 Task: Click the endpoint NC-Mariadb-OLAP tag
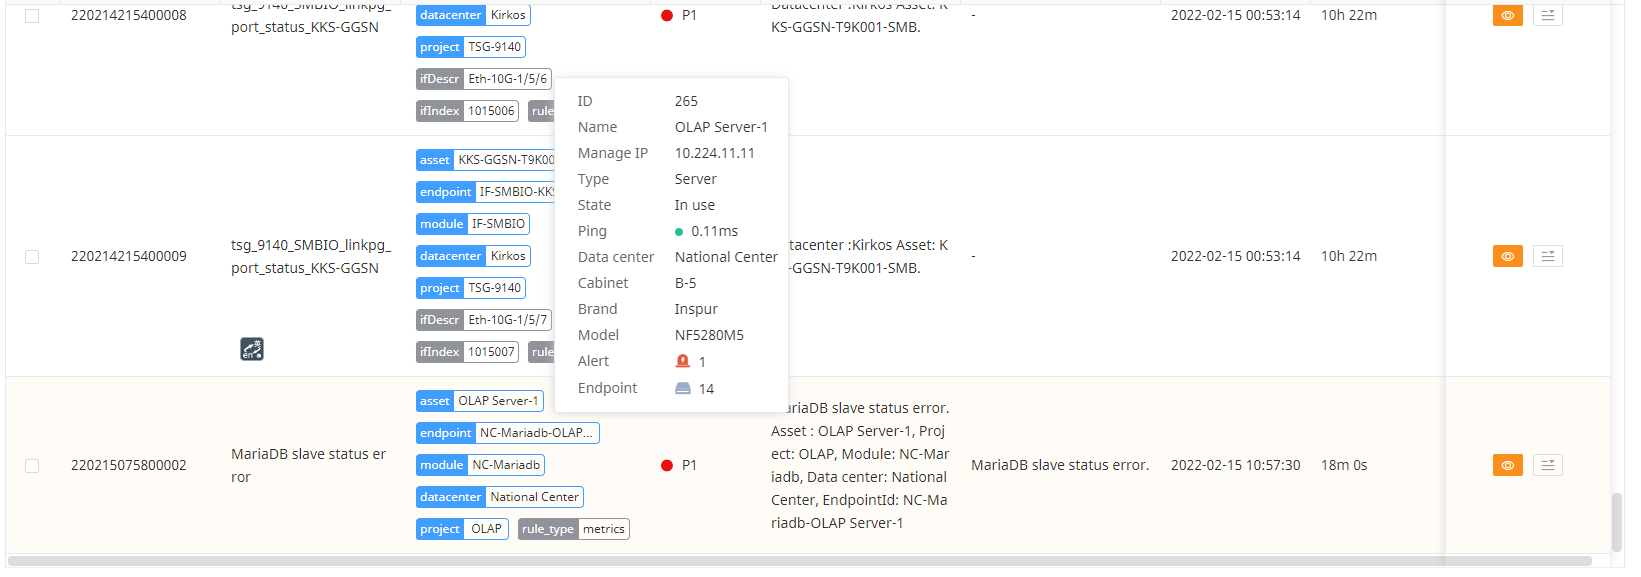tap(507, 433)
